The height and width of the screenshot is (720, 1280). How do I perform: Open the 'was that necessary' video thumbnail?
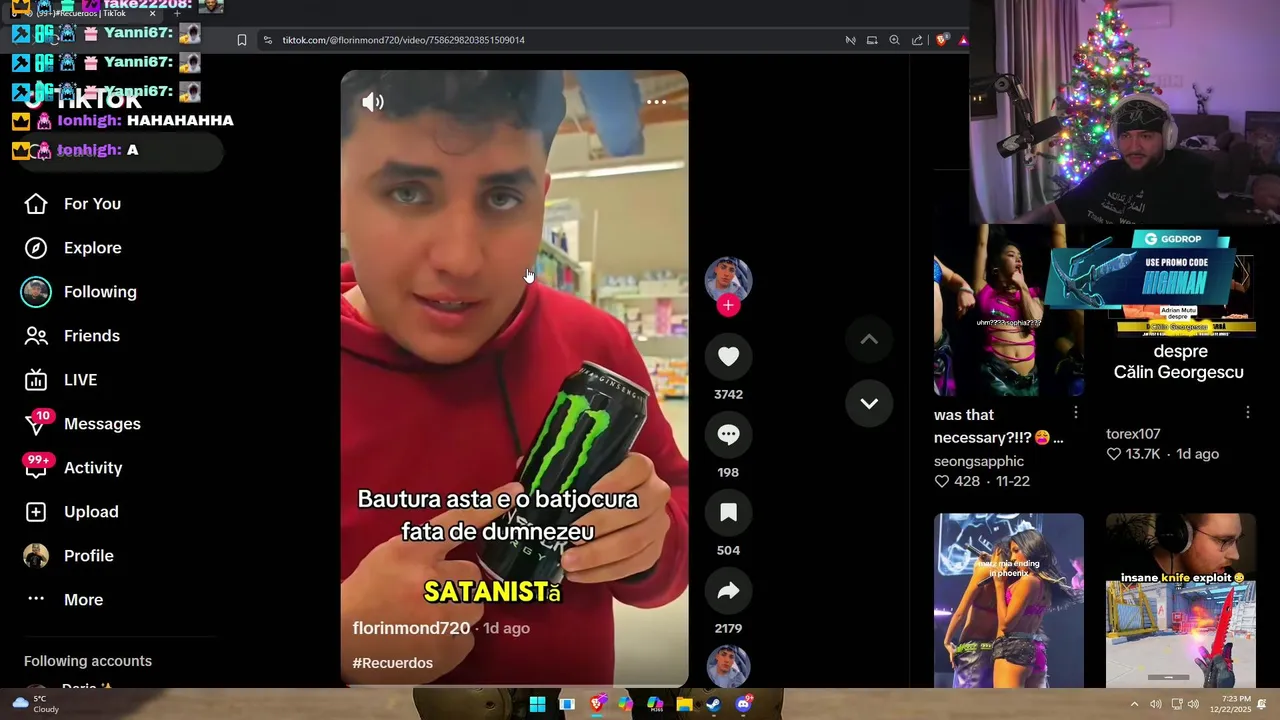tap(1008, 310)
